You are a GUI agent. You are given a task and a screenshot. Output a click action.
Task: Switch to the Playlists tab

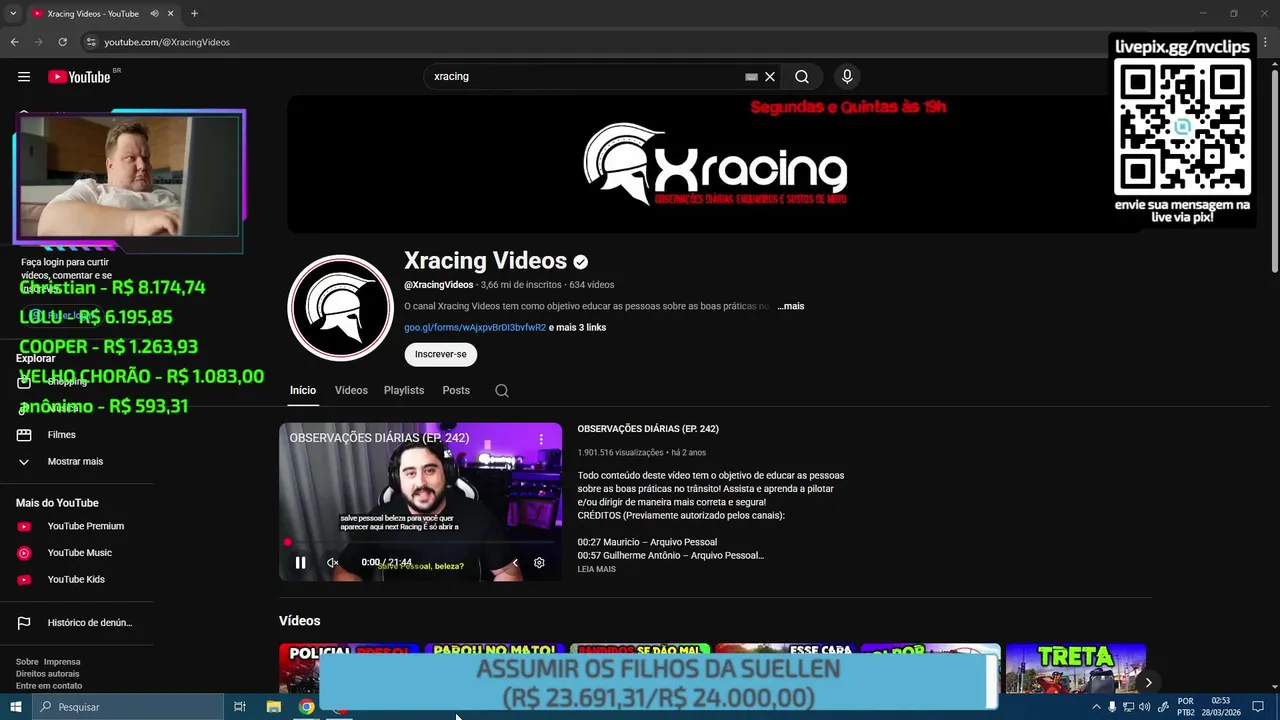(x=404, y=390)
